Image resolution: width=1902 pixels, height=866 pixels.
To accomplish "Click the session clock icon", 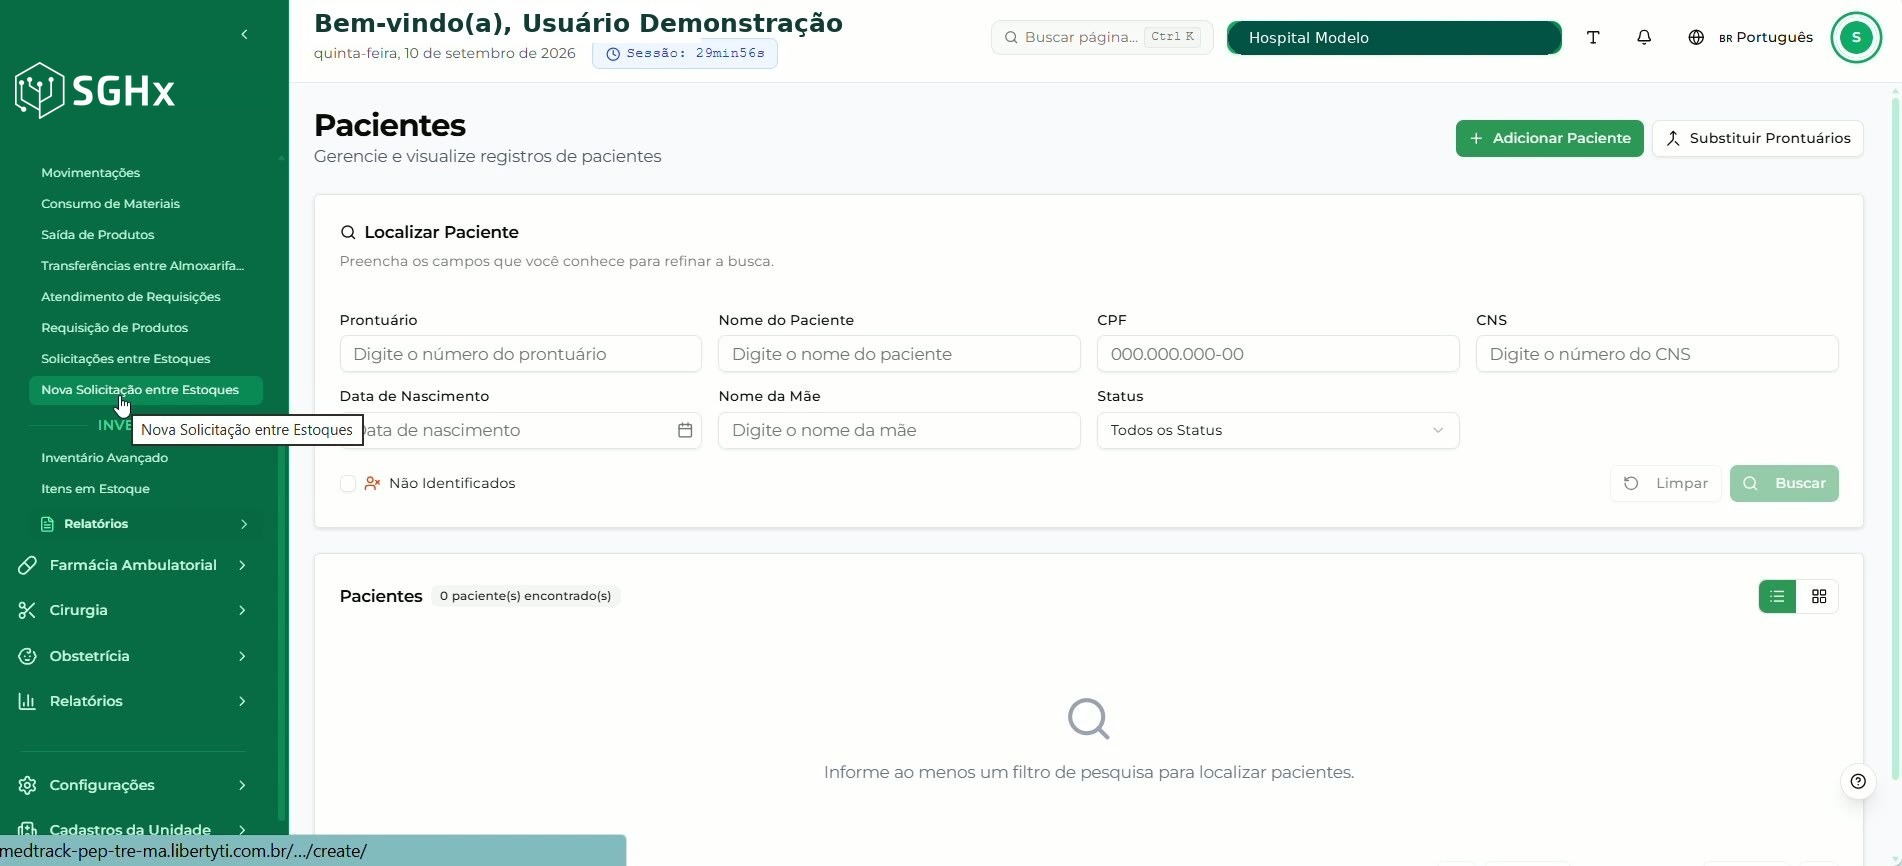I will point(613,54).
